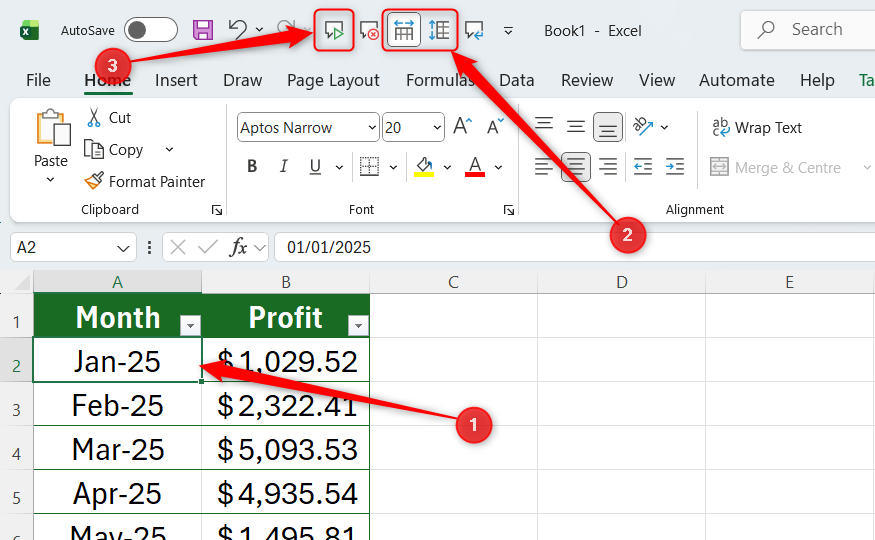The width and height of the screenshot is (875, 540).
Task: Open the Page Layout tab
Action: [333, 80]
